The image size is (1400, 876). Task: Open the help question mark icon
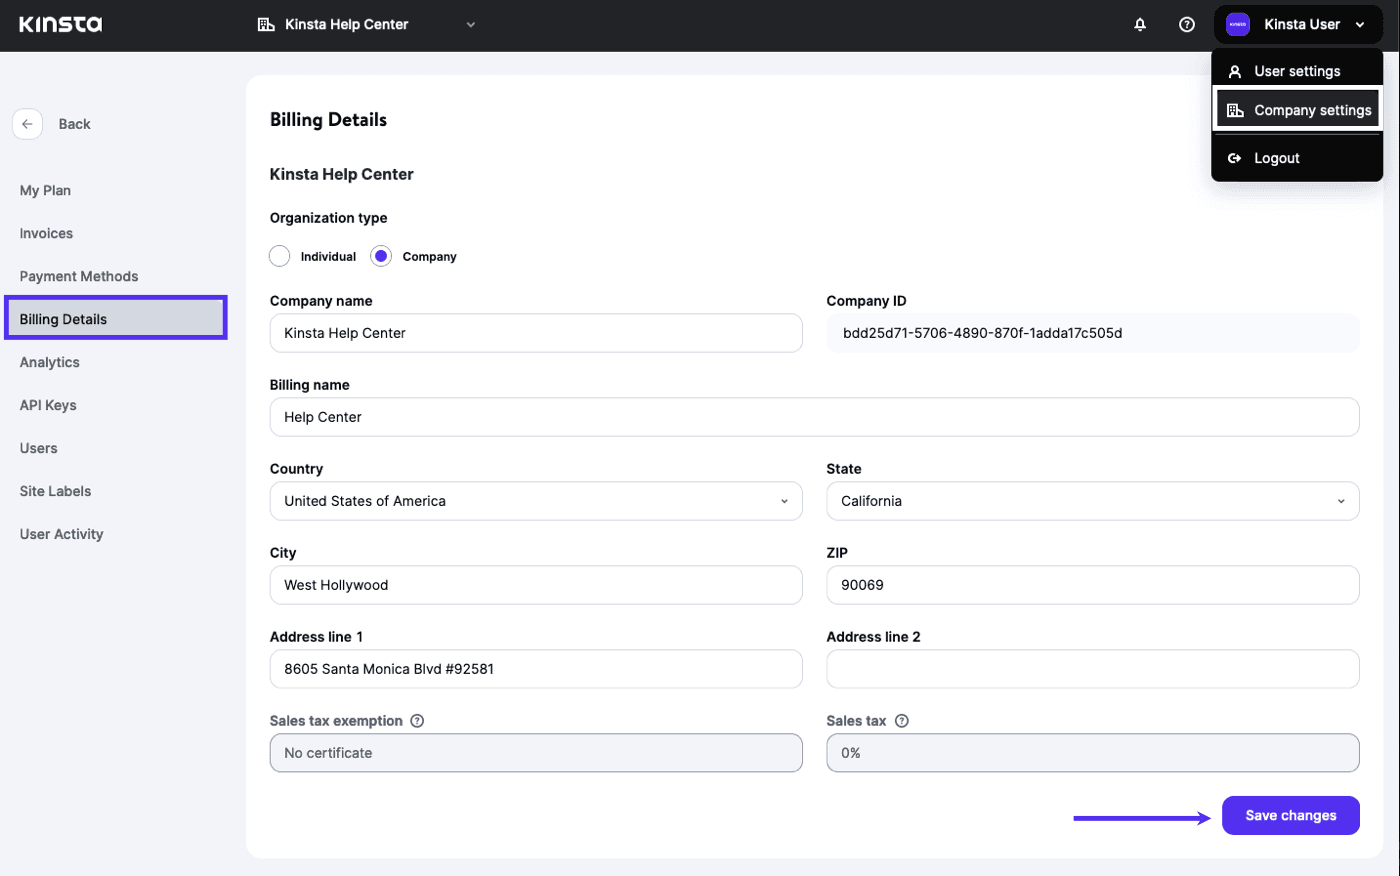pyautogui.click(x=1186, y=24)
